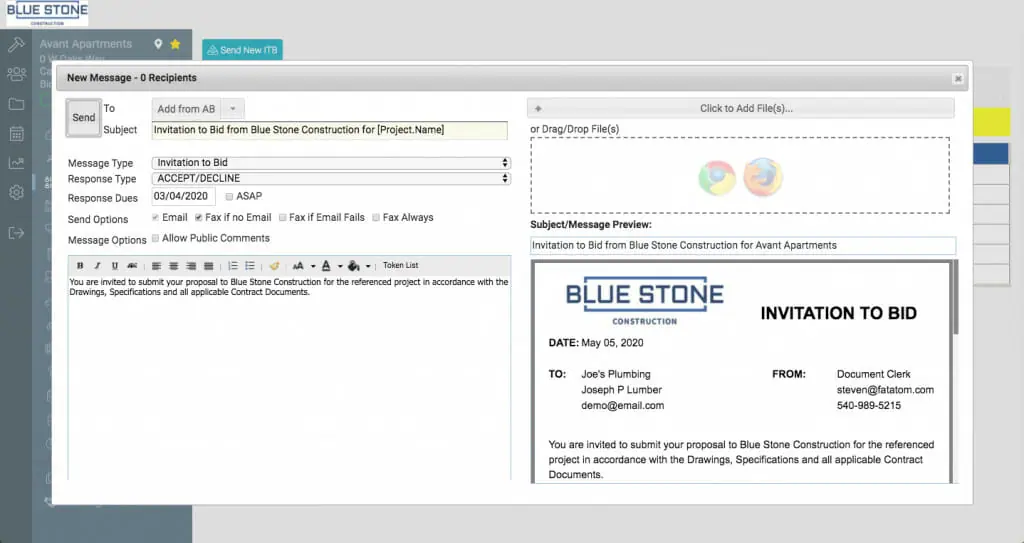
Task: Insert bulleted list in editor
Action: click(250, 266)
